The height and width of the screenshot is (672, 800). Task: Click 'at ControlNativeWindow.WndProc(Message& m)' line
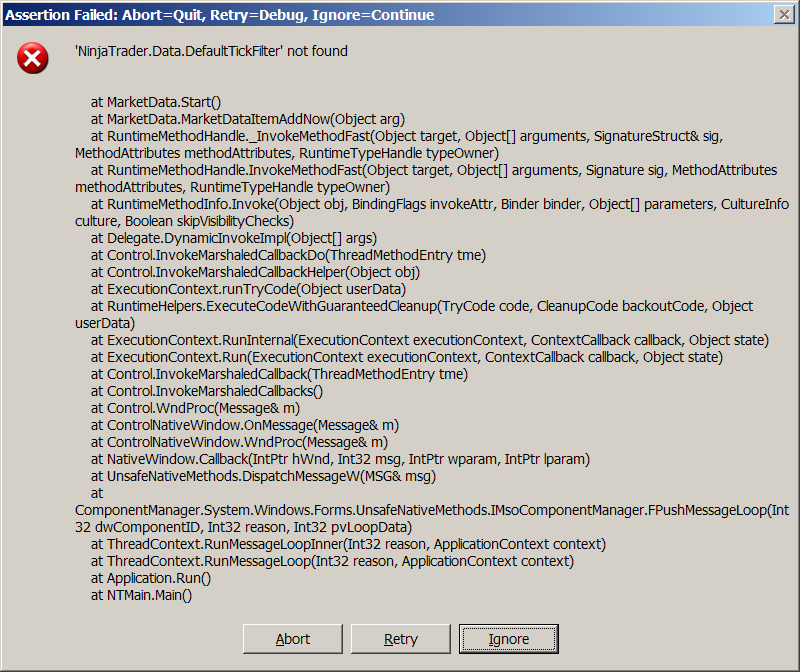point(239,442)
